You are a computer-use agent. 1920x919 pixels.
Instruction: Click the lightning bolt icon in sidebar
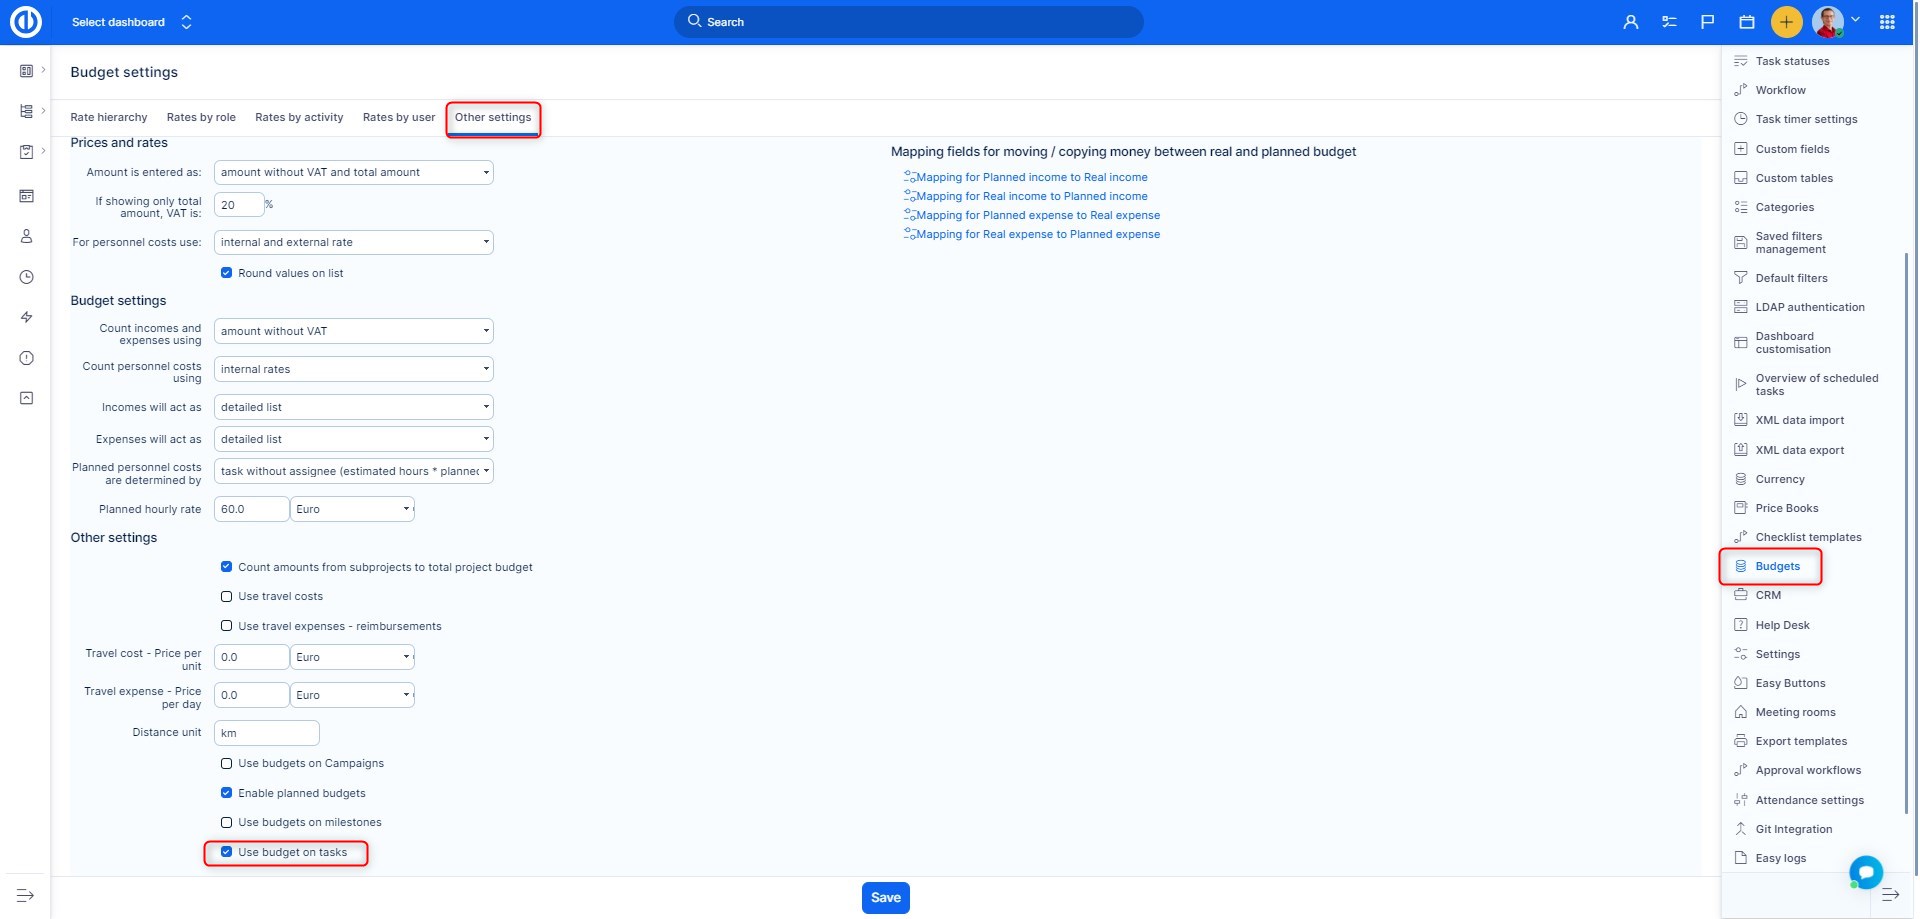click(27, 317)
